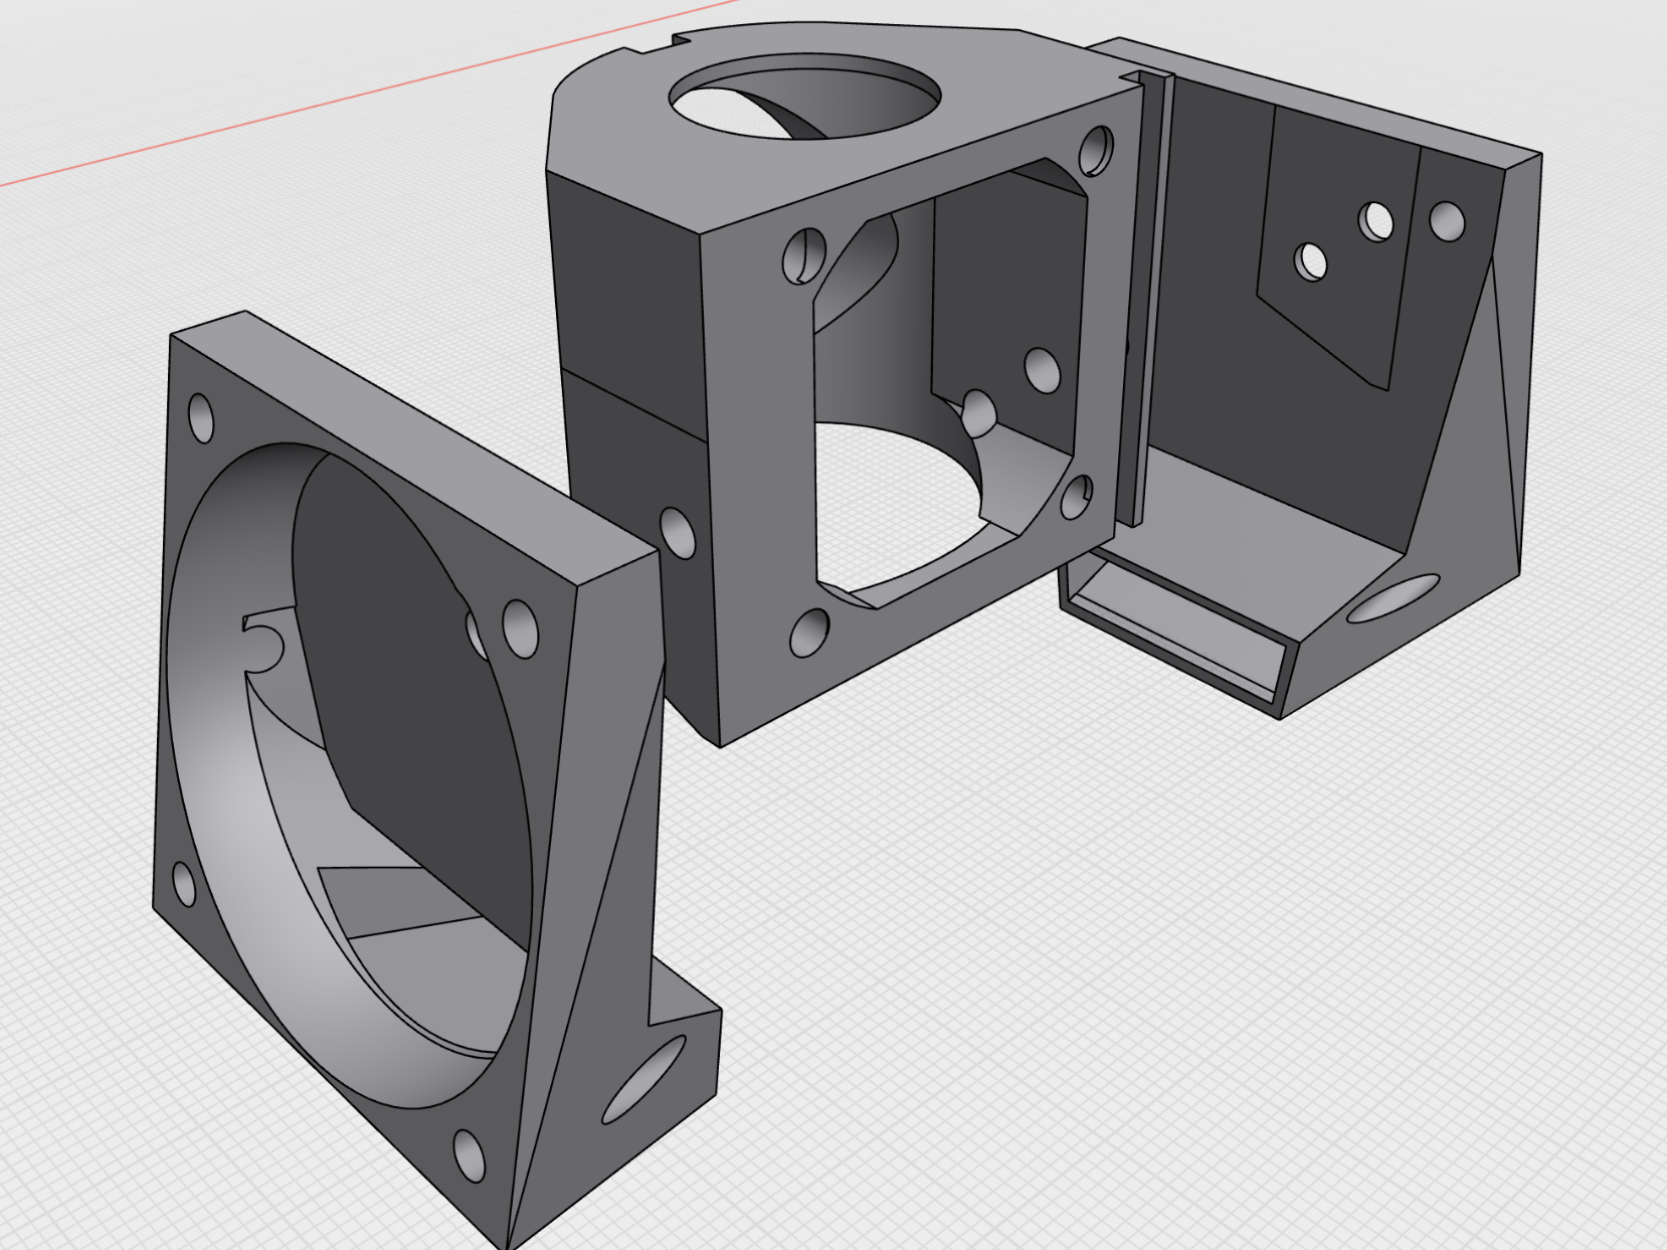Select the bottom-left screw hole on middle block front
Screen dimensions: 1667x1250
pyautogui.click(x=809, y=632)
